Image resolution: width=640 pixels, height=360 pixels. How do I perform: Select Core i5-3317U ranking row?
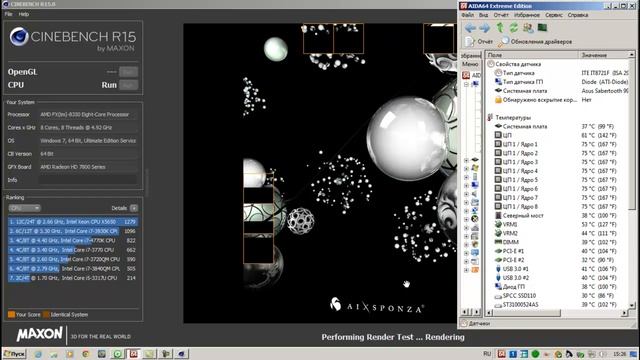[73, 278]
